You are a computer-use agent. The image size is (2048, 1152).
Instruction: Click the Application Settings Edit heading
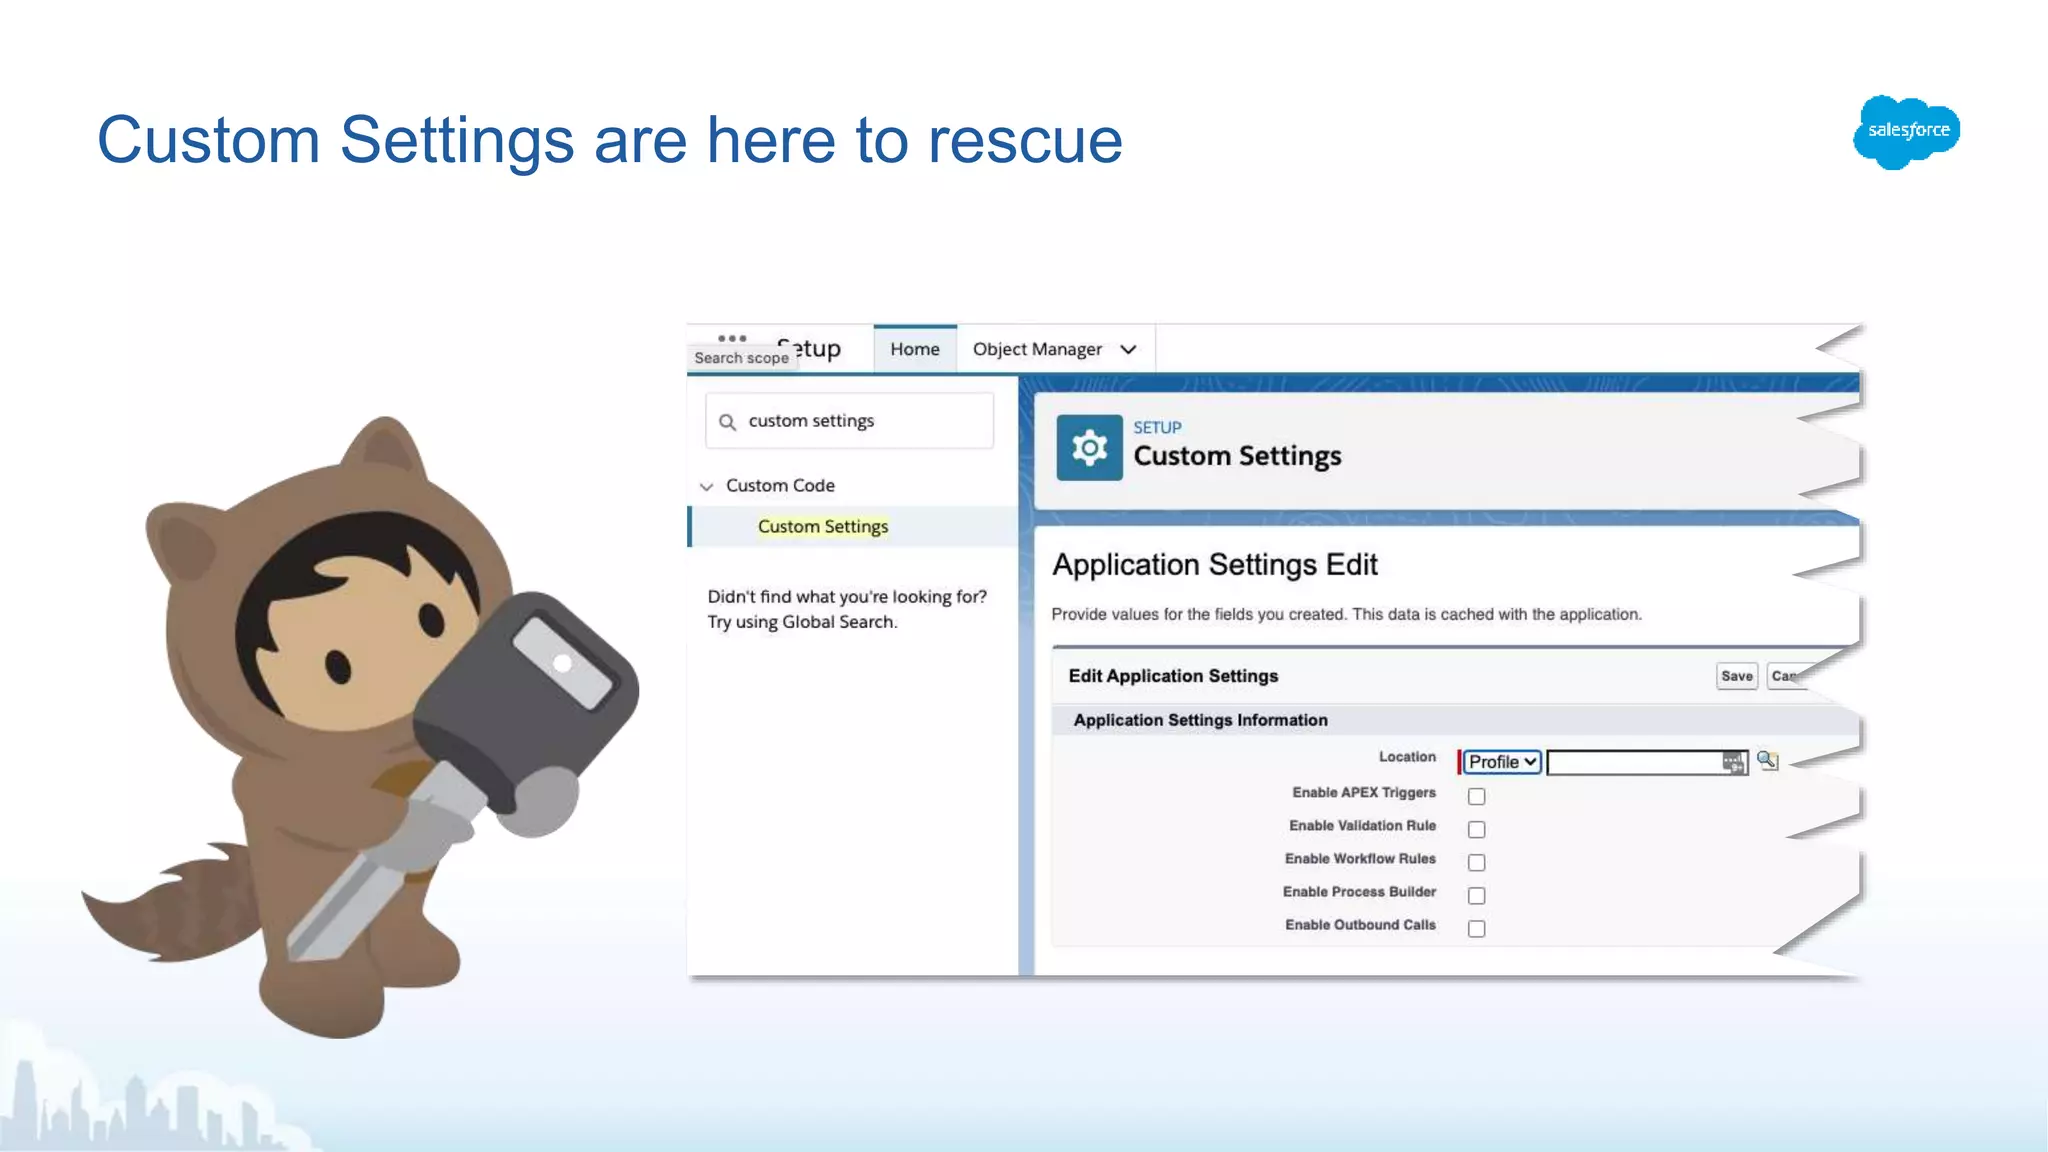(1215, 565)
